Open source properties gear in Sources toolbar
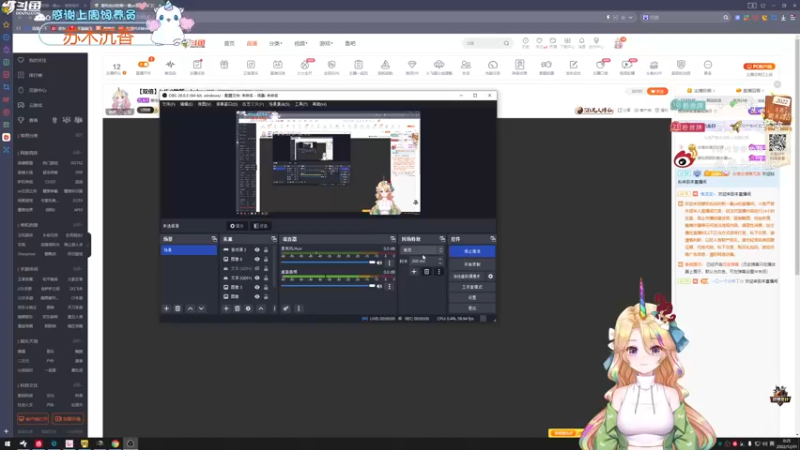The image size is (800, 450). pyautogui.click(x=248, y=308)
